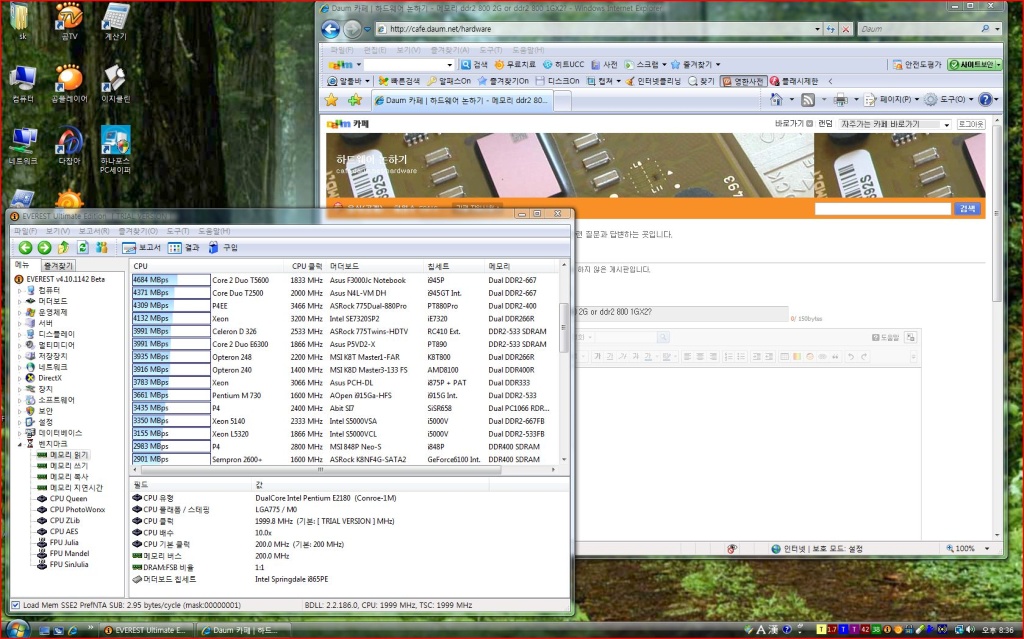Open the 보기(V) menu in EVEREST
Screen dimensions: 1024x639
click(57, 231)
